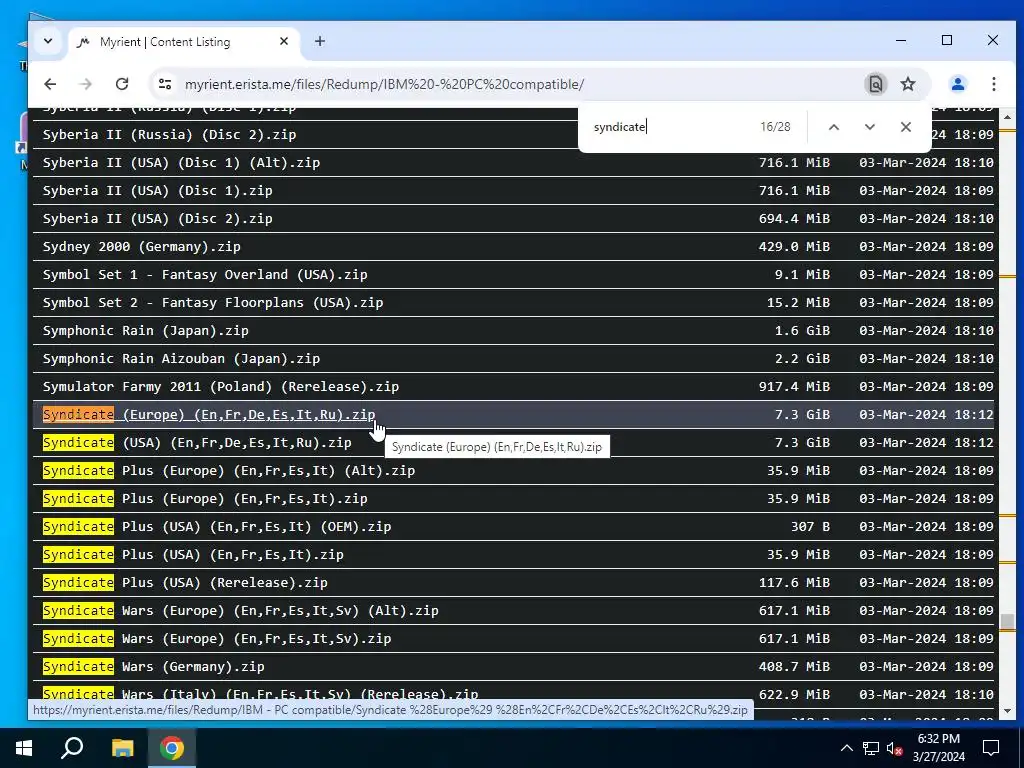Screen dimensions: 1024x768
Task: Open Syberia II (USA) (Disc 1) (Alt).zip
Action: (x=182, y=163)
